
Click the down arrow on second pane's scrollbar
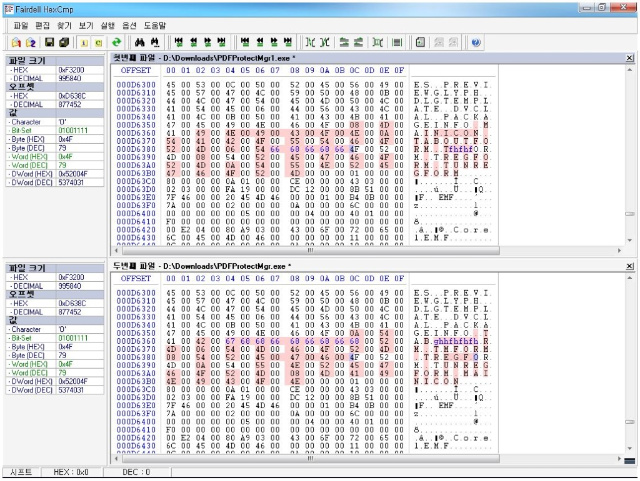[x=630, y=448]
